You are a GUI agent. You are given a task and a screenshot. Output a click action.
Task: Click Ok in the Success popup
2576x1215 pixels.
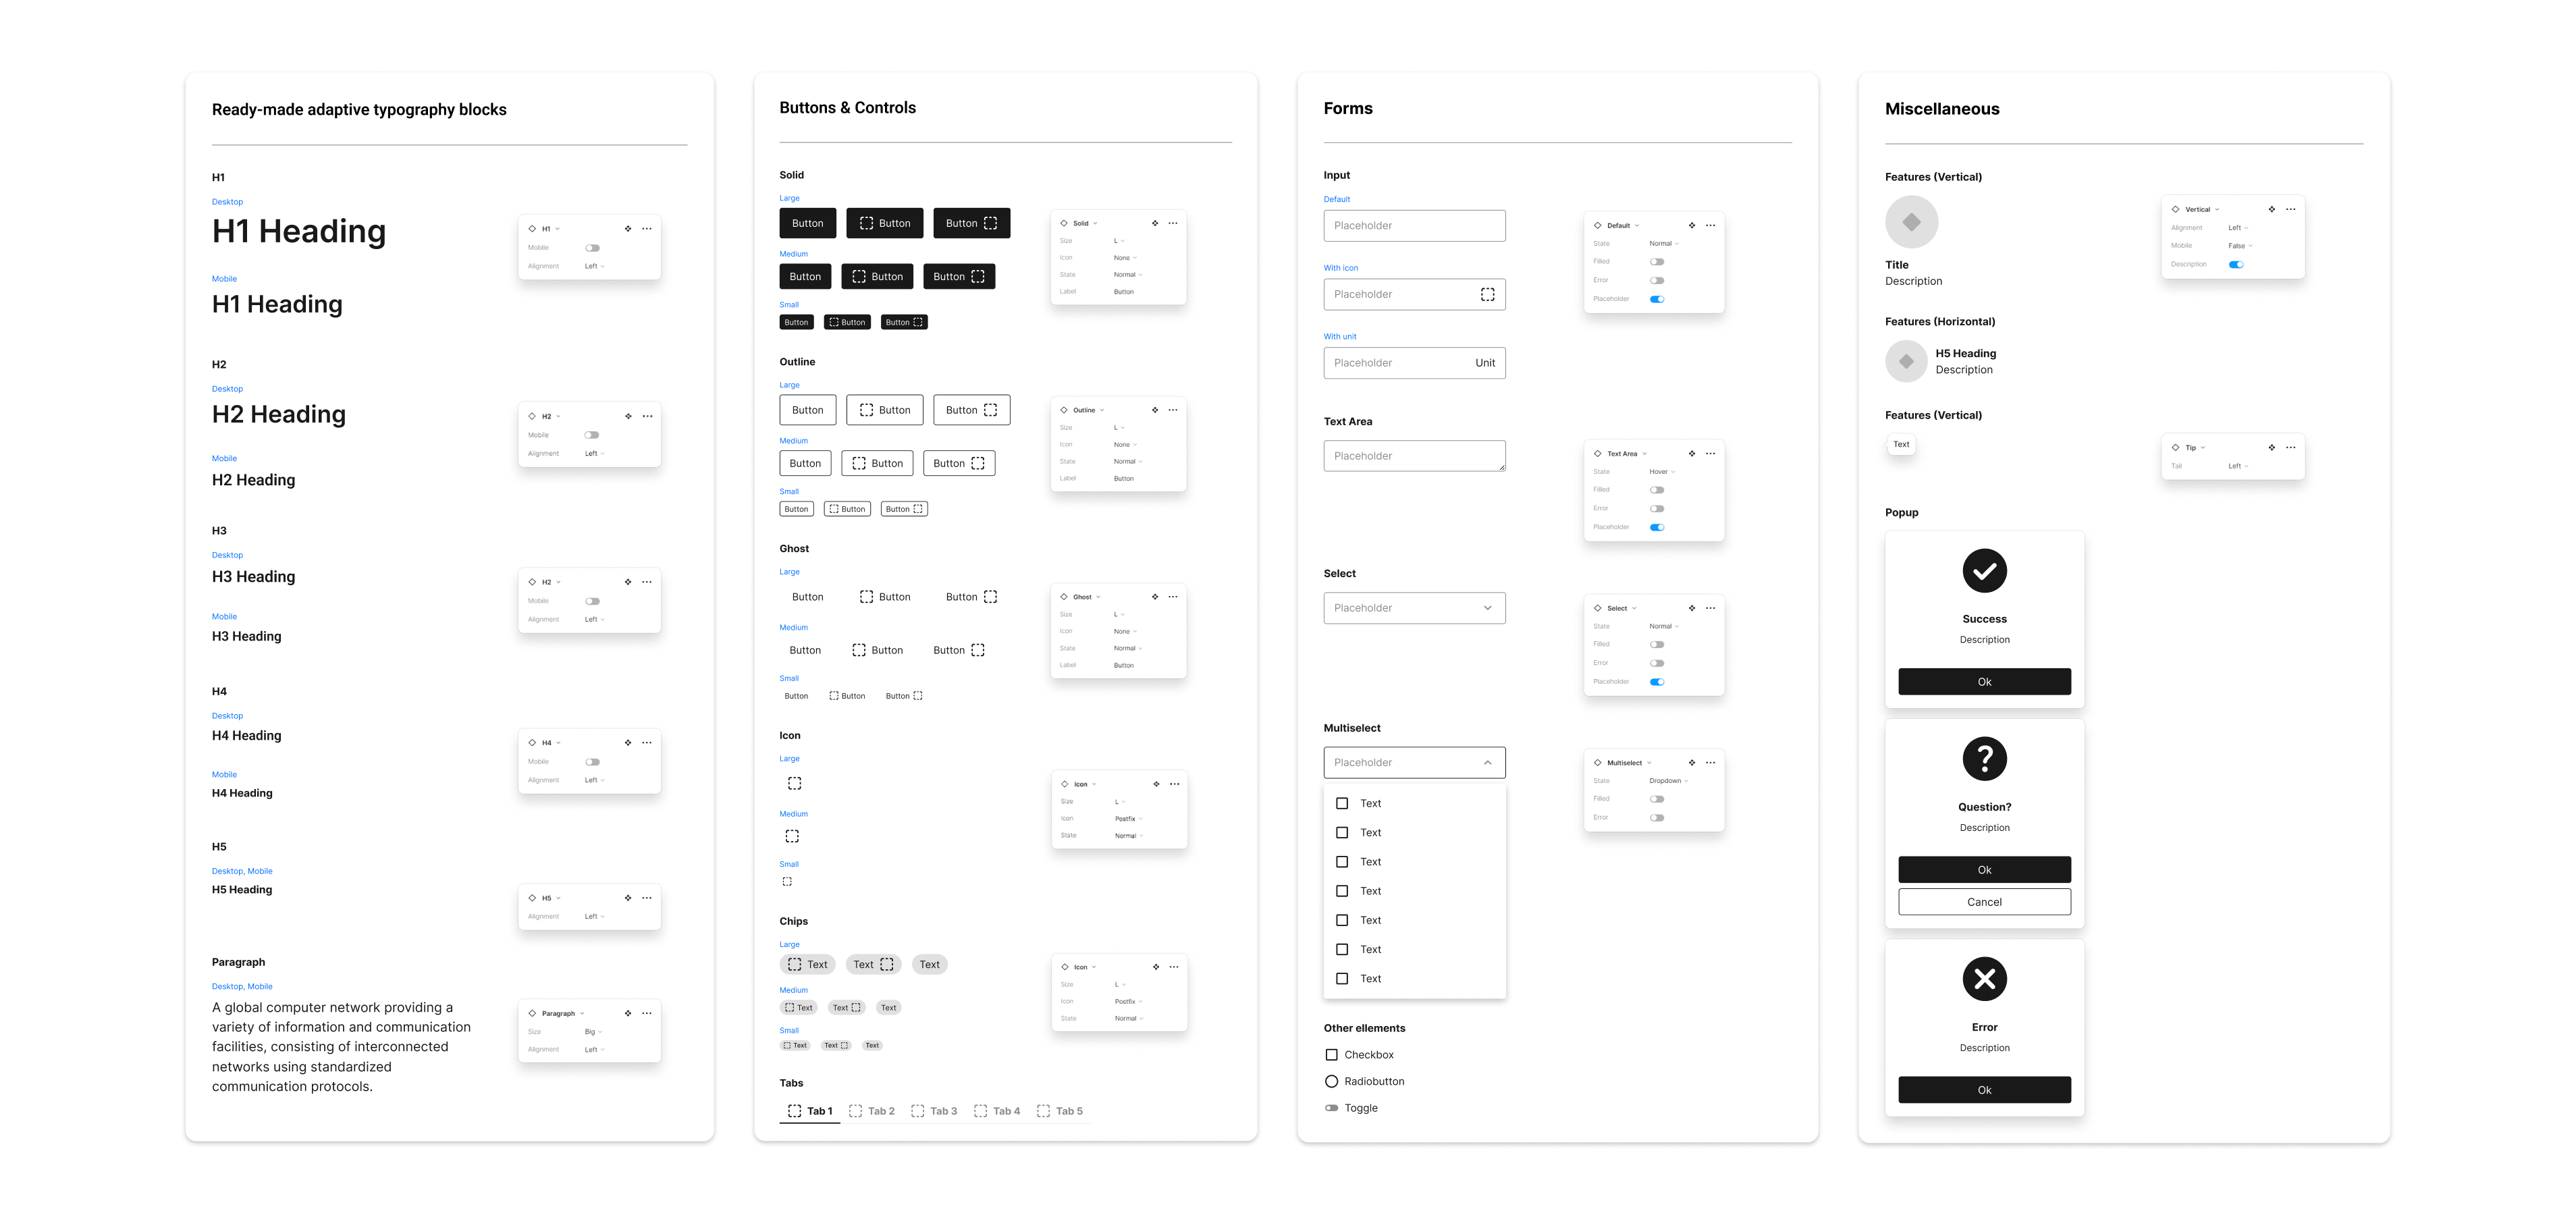coord(1984,682)
